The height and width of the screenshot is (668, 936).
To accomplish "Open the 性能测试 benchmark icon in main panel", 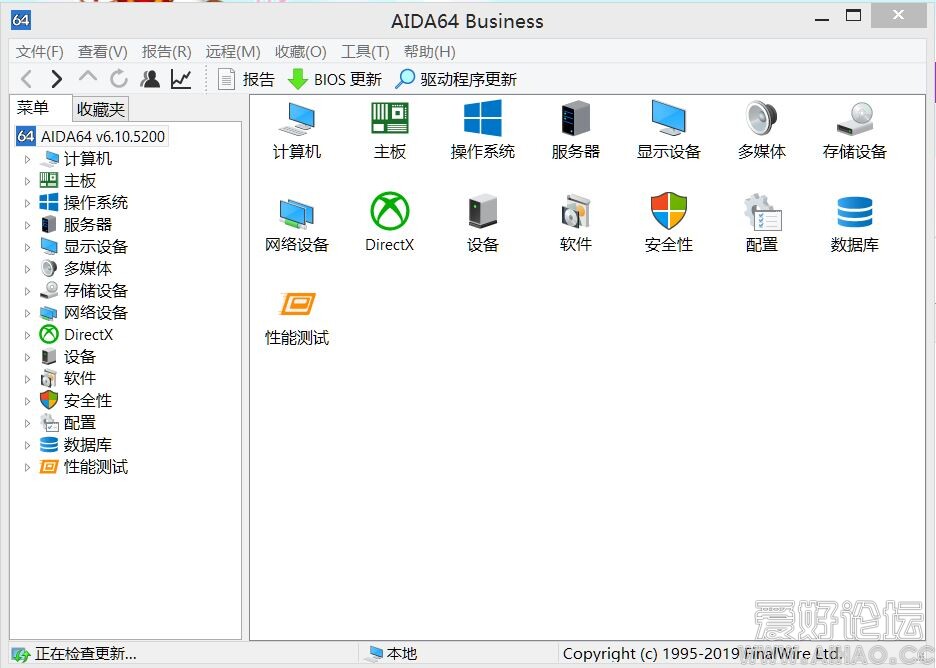I will coord(297,305).
